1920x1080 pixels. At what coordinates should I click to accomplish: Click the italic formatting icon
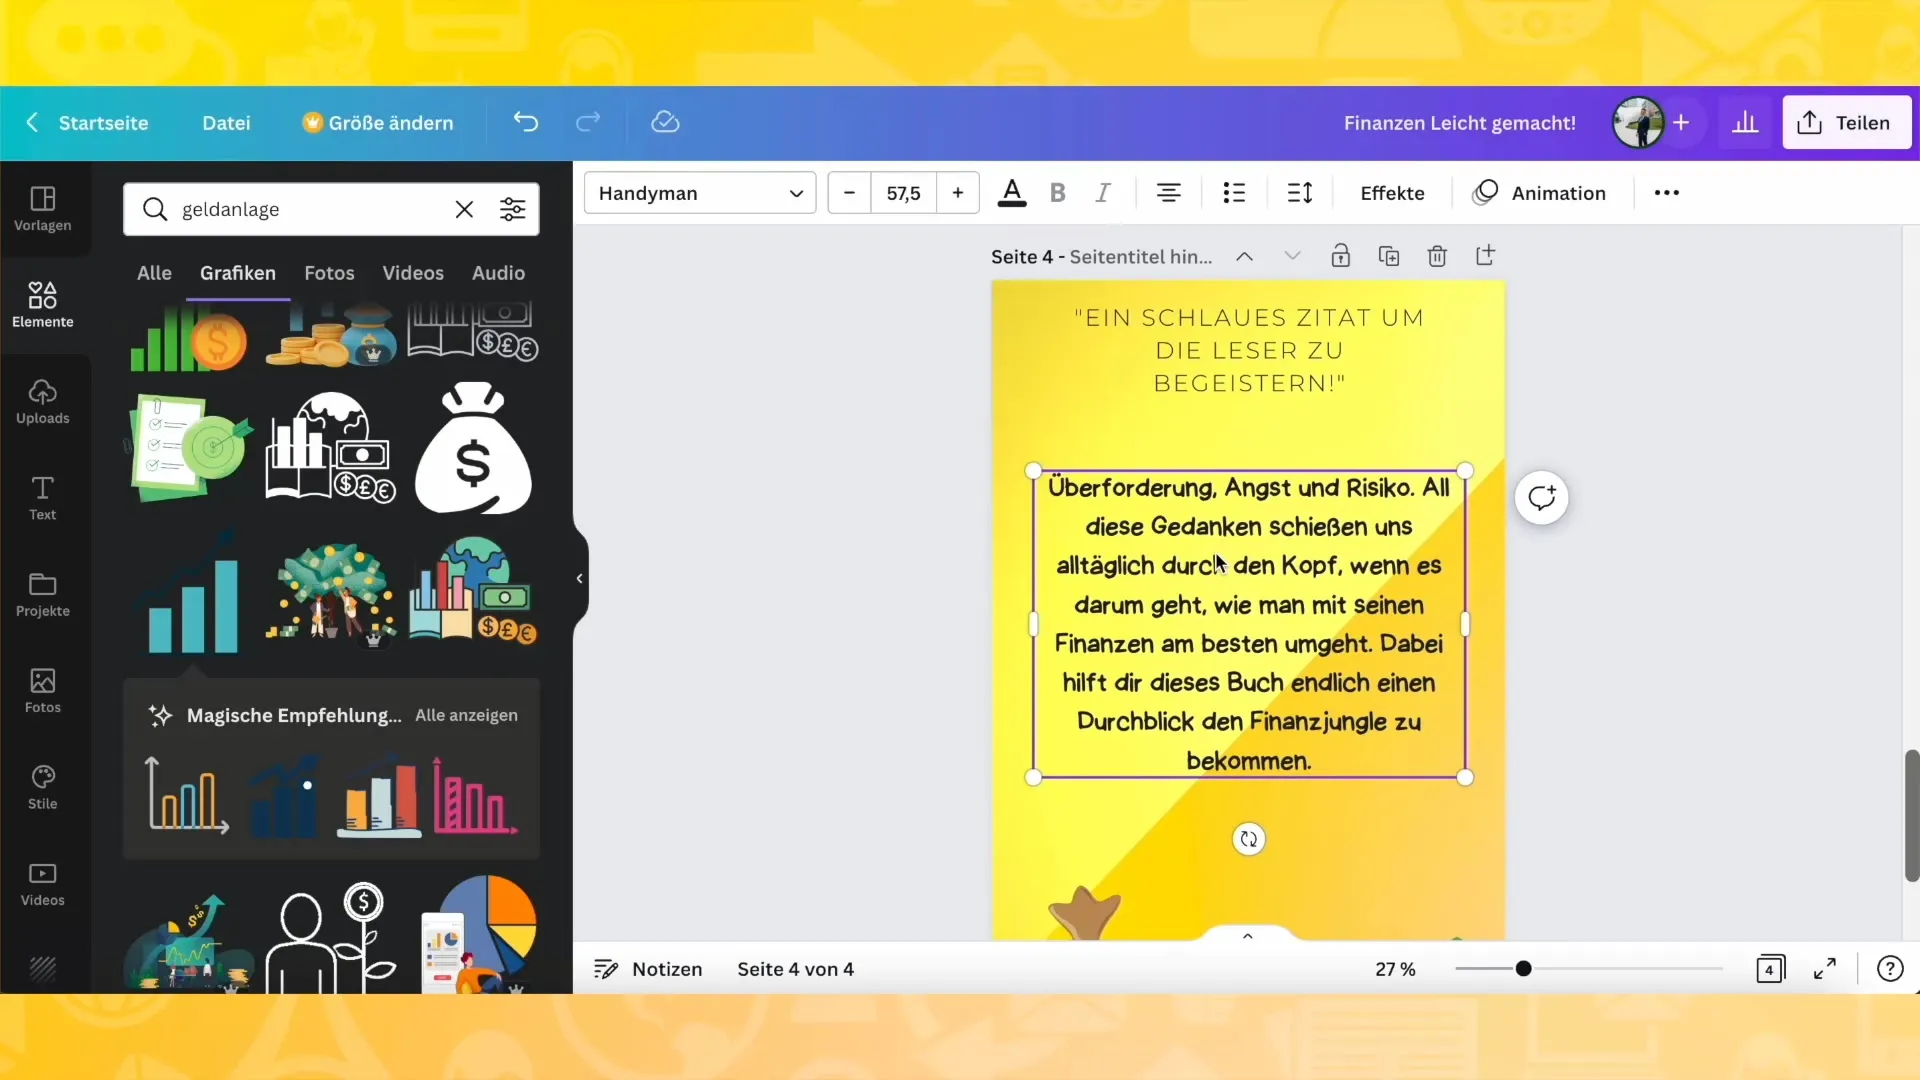(x=1102, y=193)
